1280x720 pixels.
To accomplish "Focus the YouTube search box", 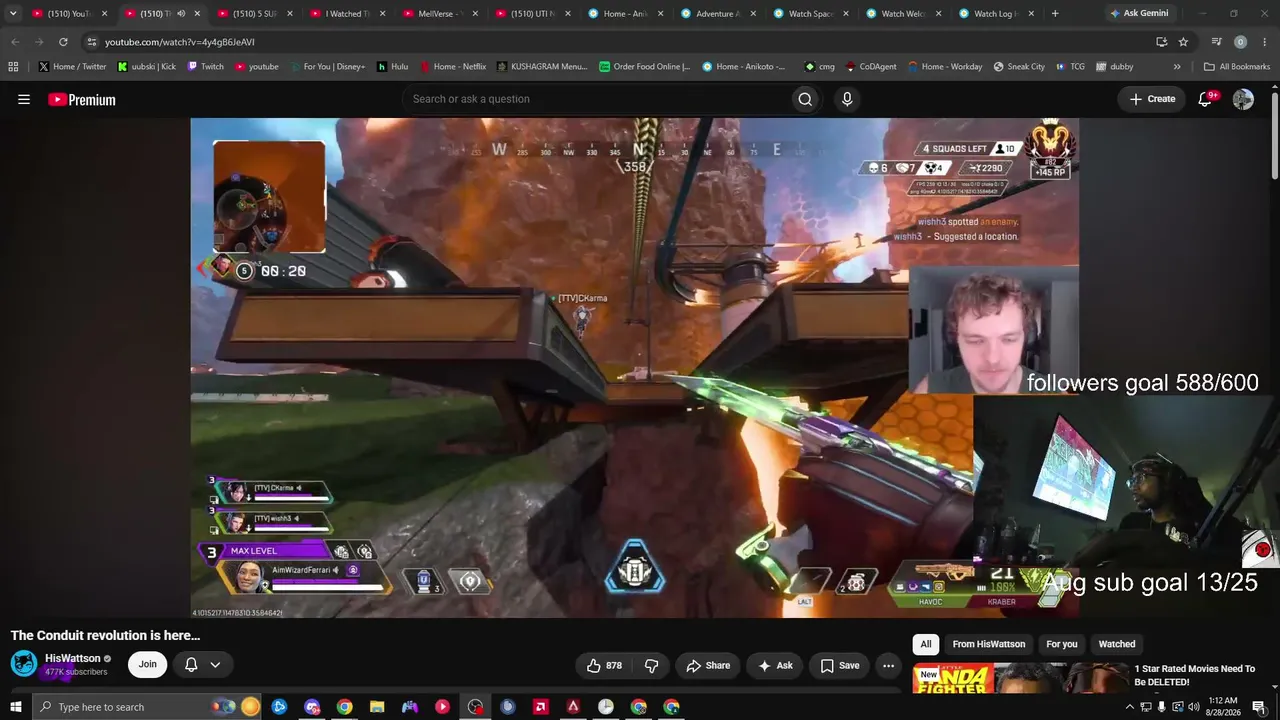I will tap(595, 99).
